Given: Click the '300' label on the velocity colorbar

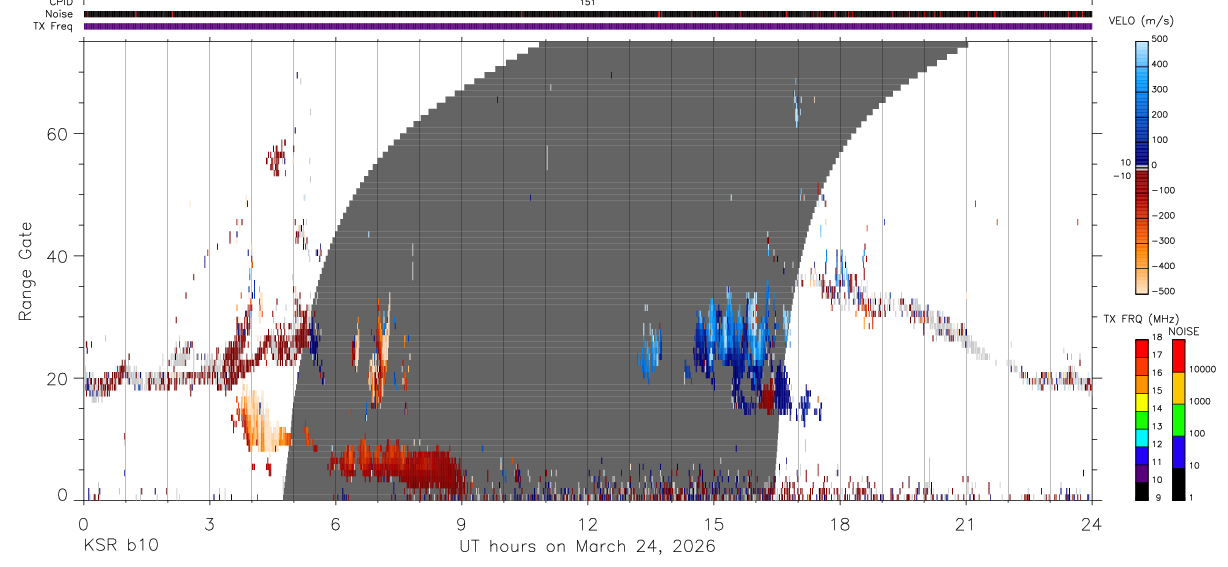Looking at the screenshot, I should (1162, 89).
